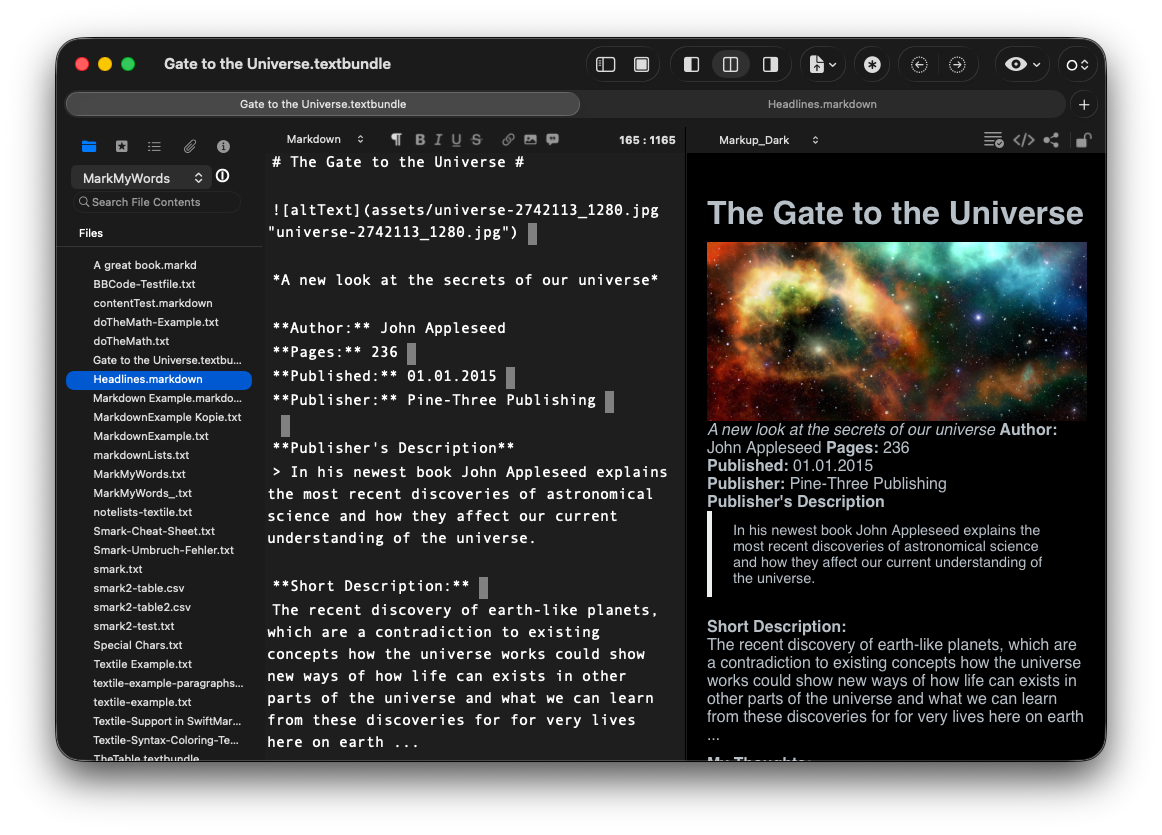Click the insert link icon

(508, 140)
